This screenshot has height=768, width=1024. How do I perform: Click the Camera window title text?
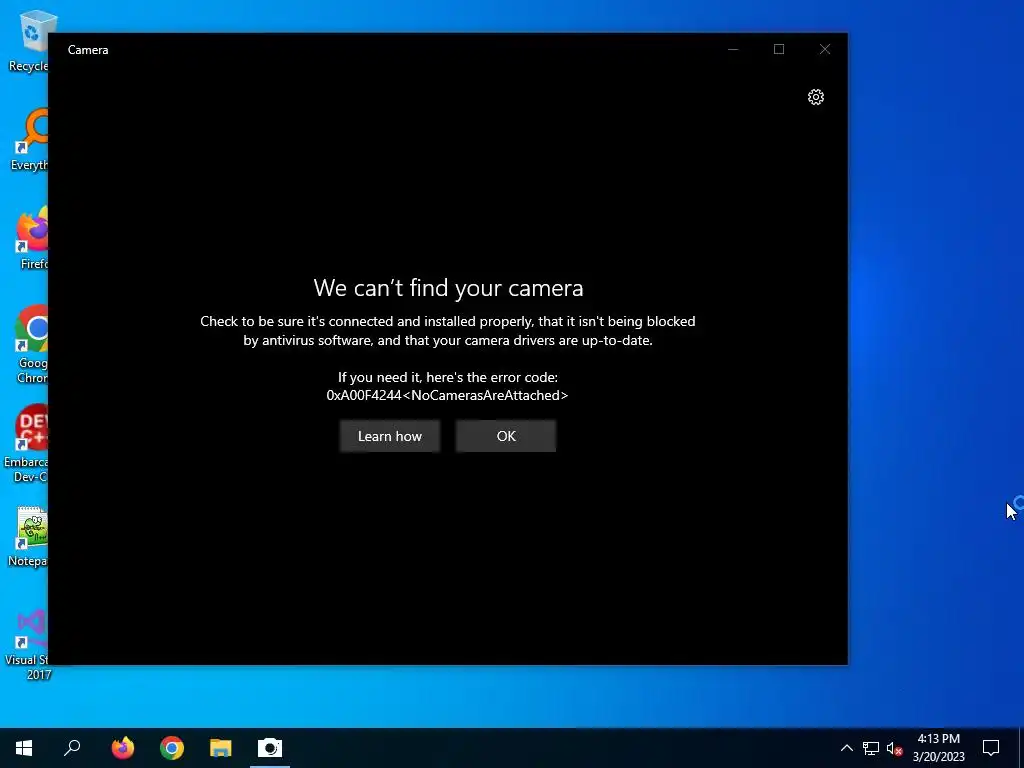(88, 50)
